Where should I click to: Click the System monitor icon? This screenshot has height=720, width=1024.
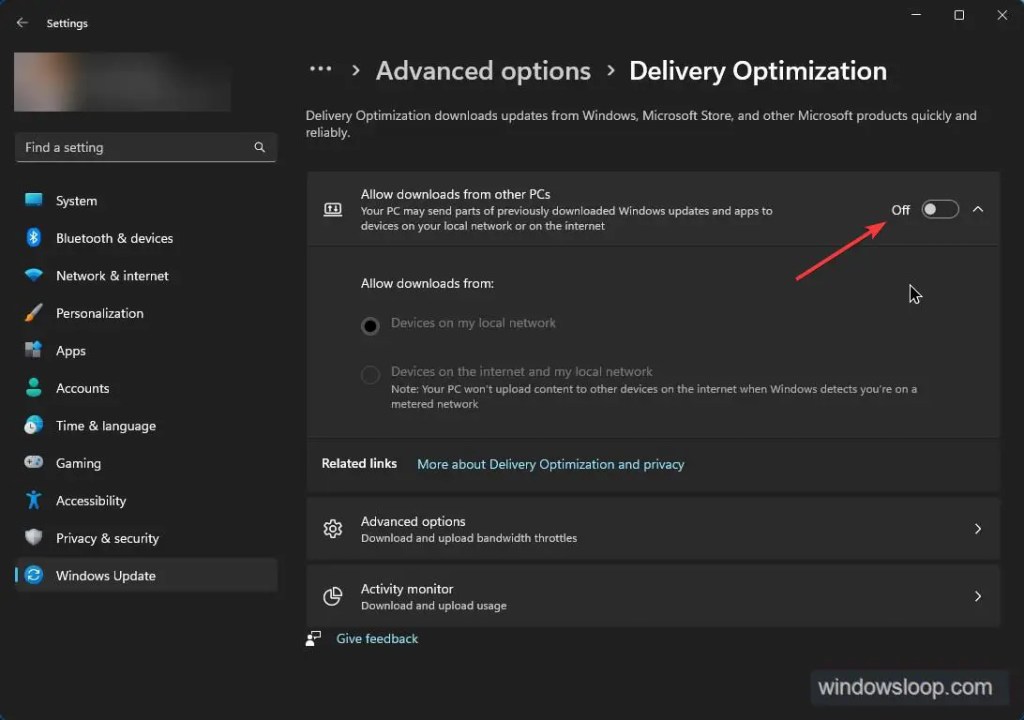[x=33, y=200]
